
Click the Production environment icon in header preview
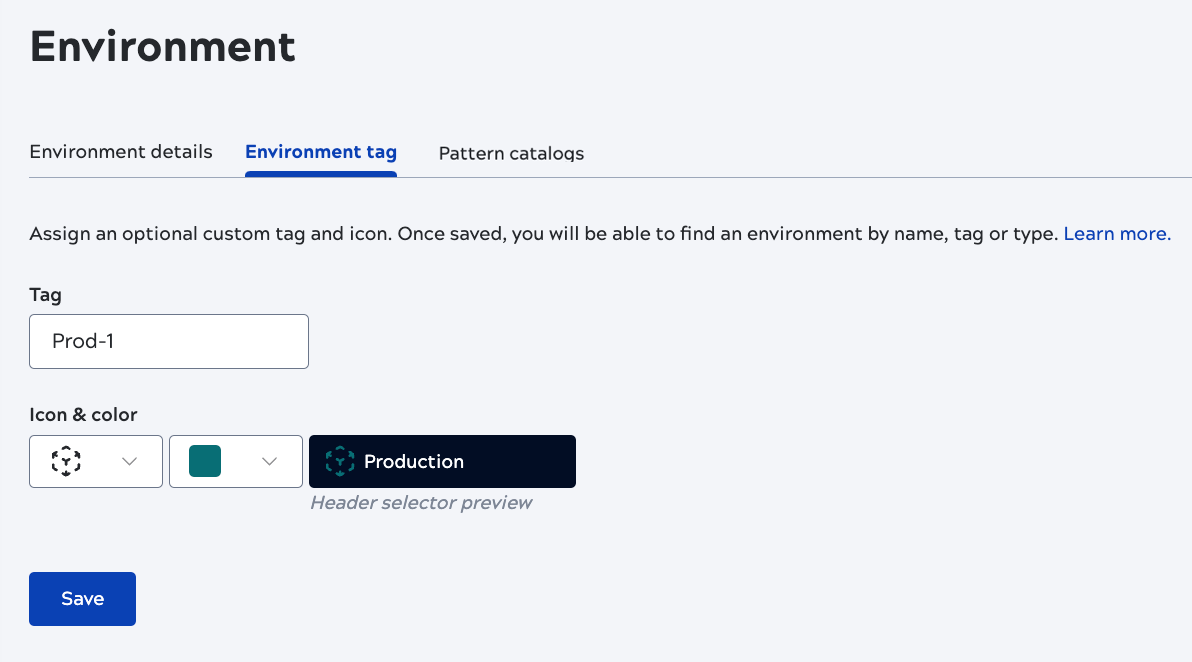tap(340, 461)
